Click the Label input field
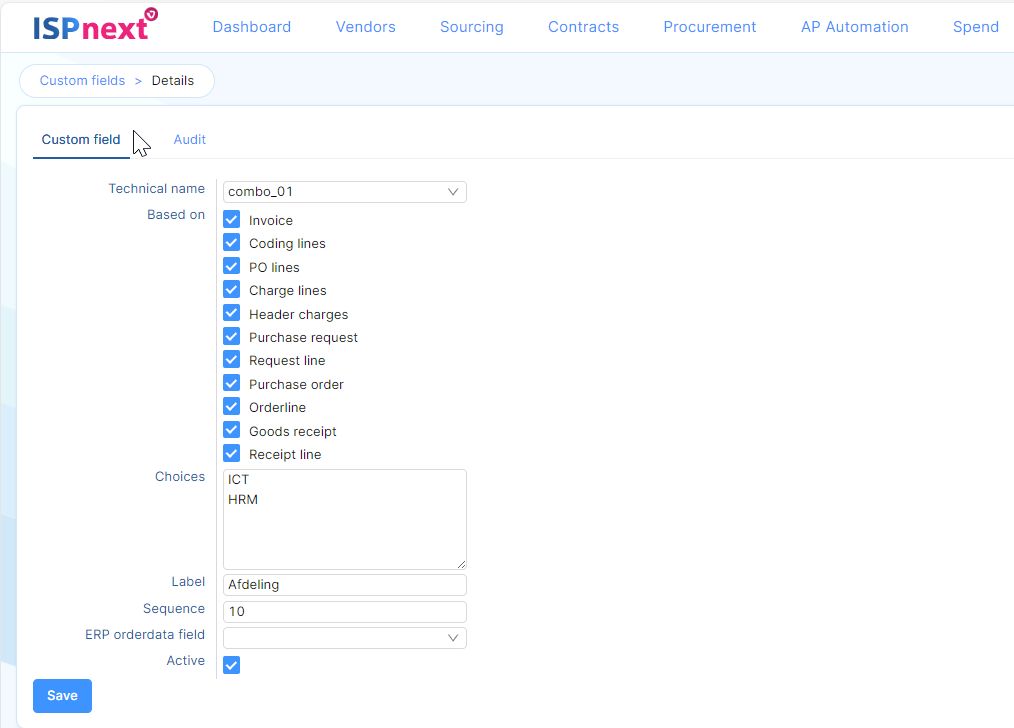The width and height of the screenshot is (1014, 728). [344, 585]
